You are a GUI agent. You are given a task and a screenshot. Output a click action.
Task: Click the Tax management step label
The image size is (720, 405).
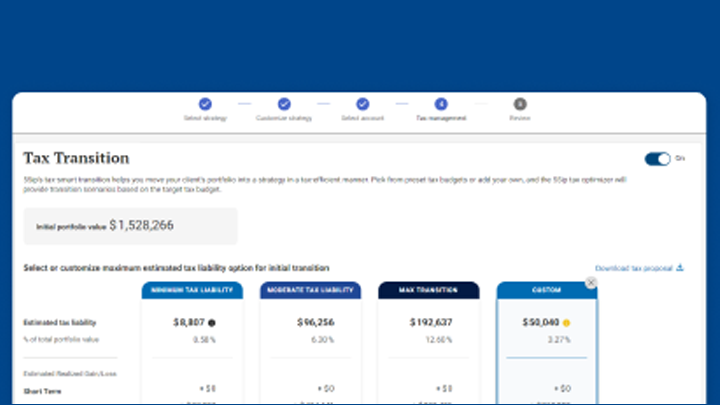[x=441, y=118]
